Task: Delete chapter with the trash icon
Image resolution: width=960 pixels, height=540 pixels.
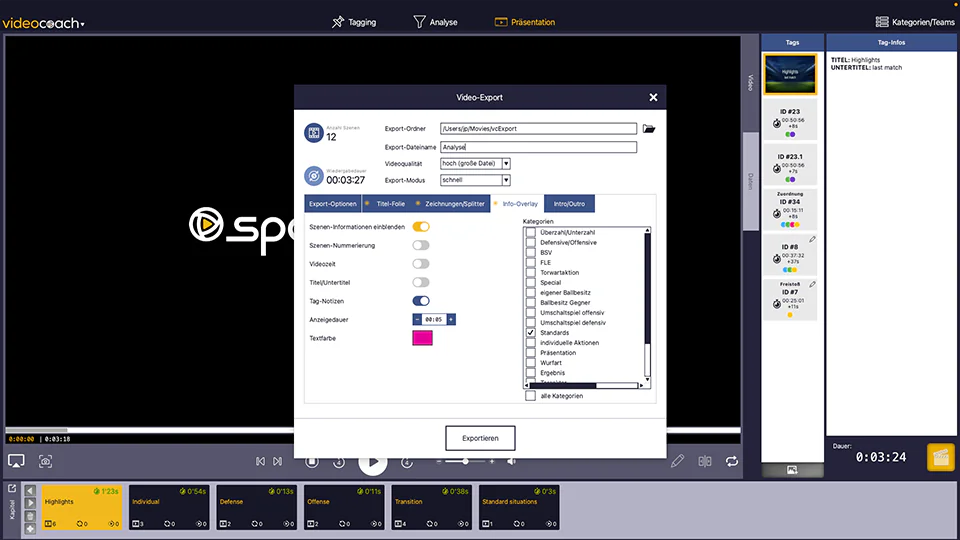Action: tap(30, 516)
